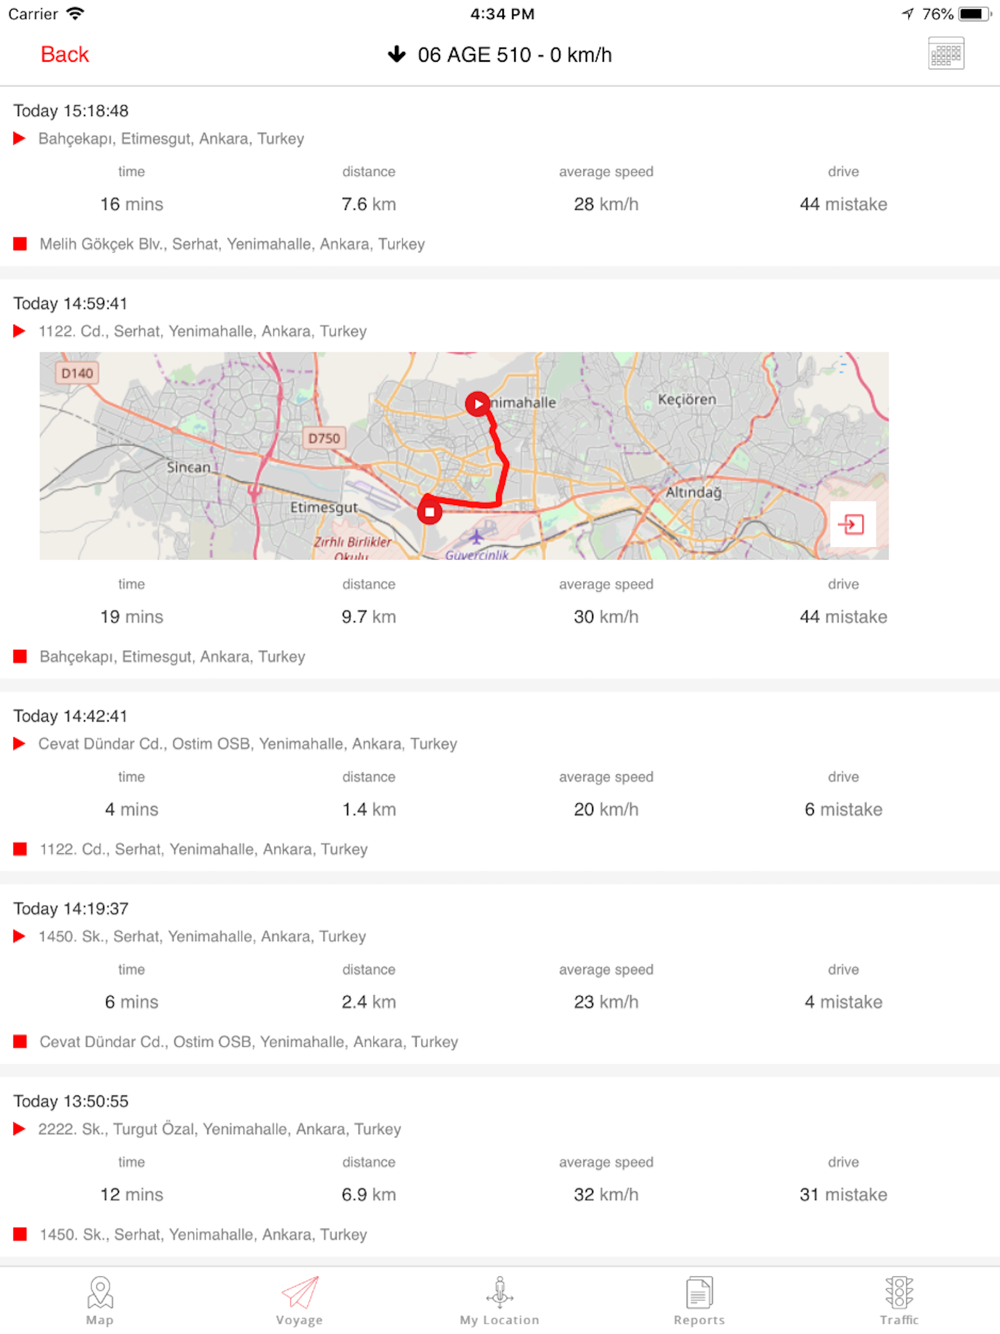This screenshot has height=1334, width=1000.
Task: Open My Location tab icon
Action: [499, 1300]
